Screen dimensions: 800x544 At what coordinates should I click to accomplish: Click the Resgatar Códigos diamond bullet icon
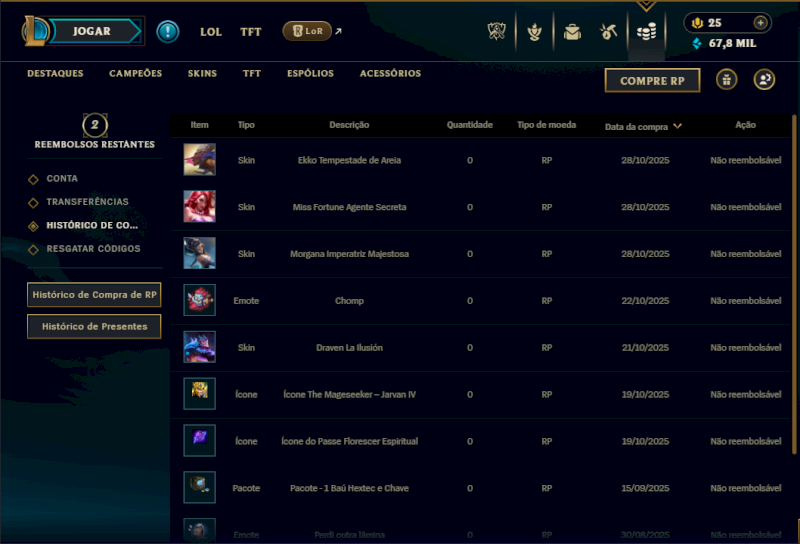(x=33, y=250)
